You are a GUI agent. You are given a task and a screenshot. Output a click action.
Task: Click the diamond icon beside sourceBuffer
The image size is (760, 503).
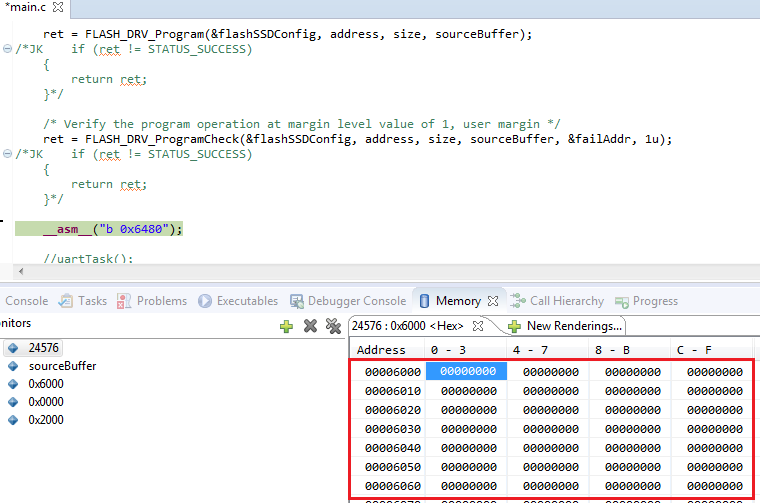coord(13,366)
